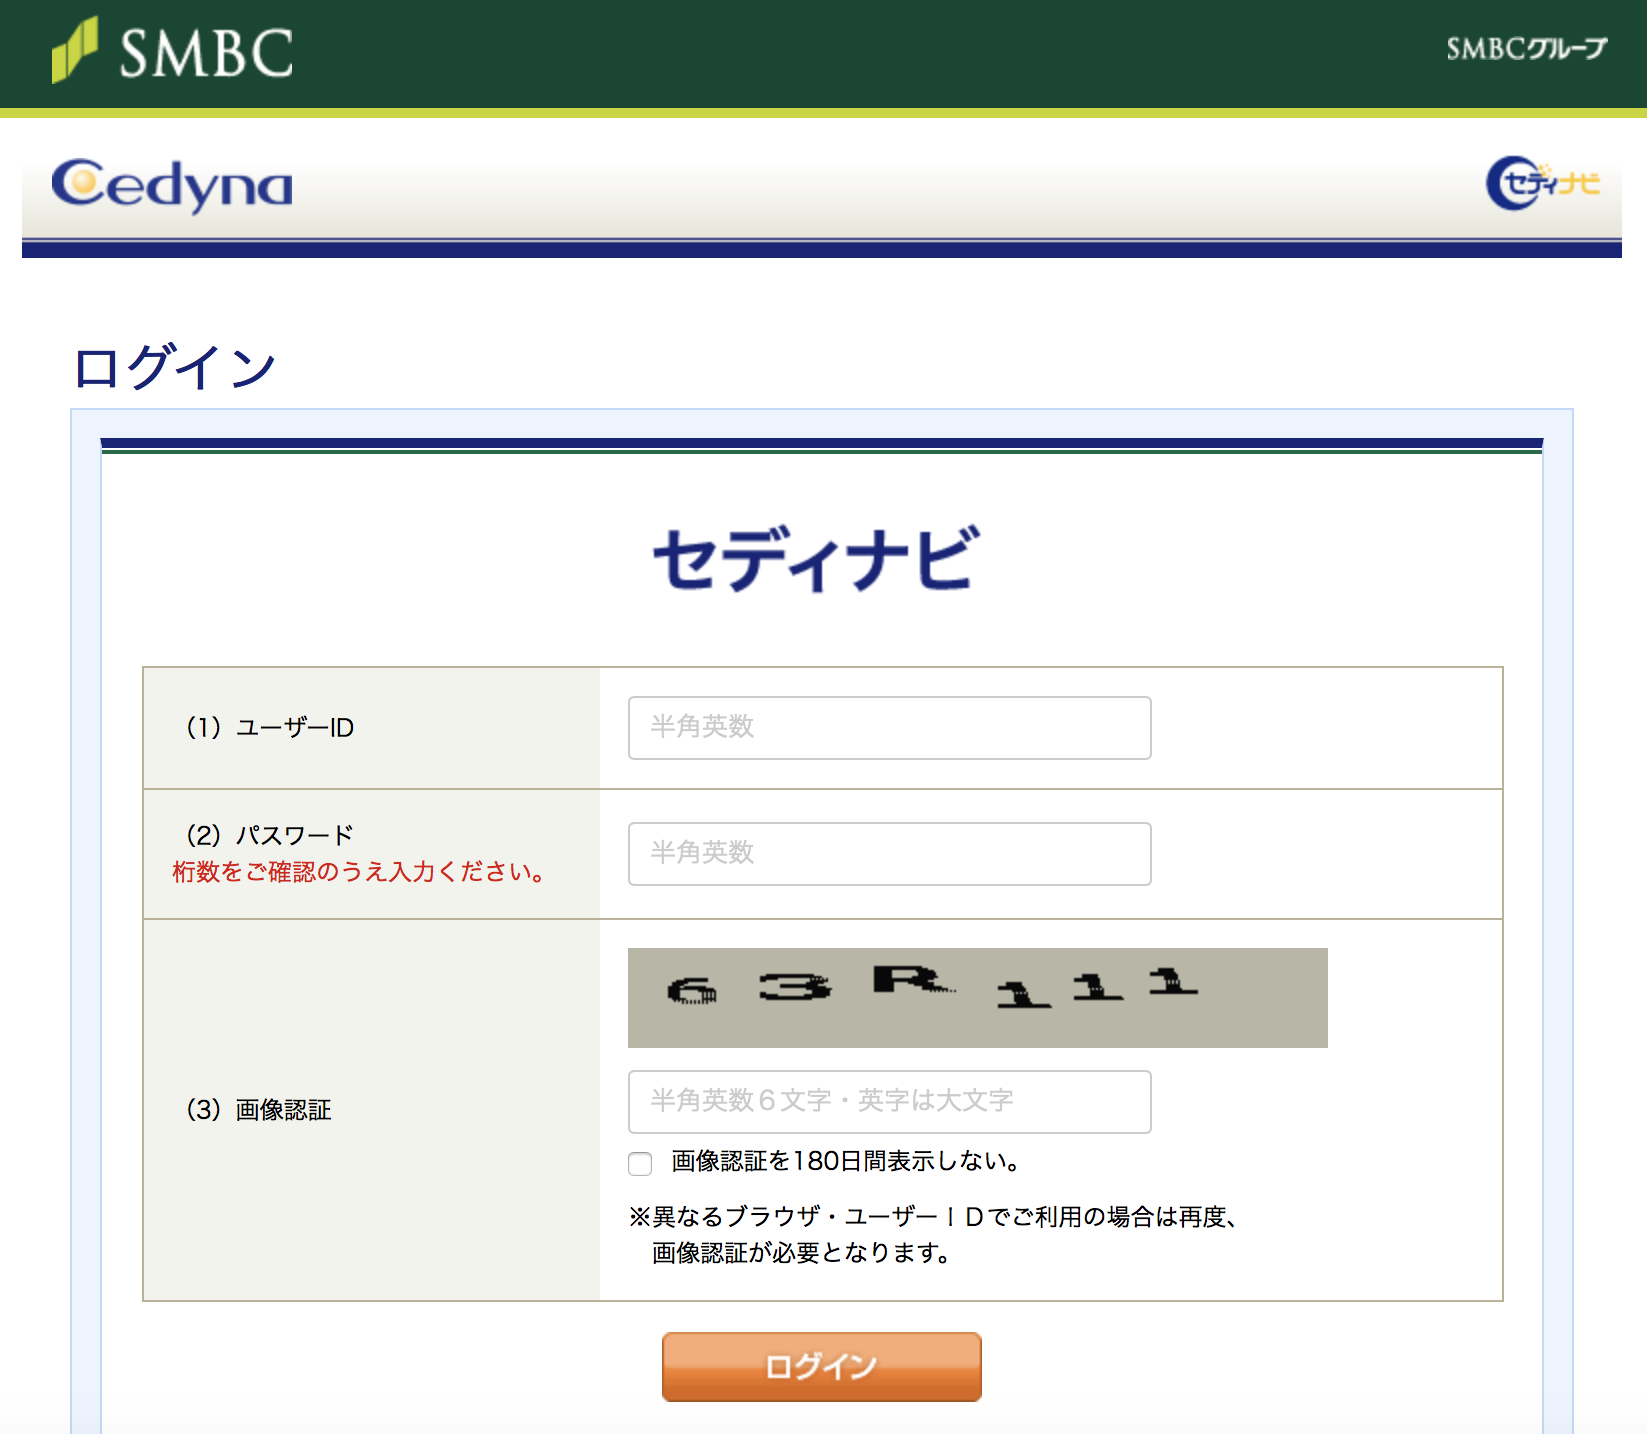Click the セディナビ icon at top right
The width and height of the screenshot is (1647, 1434).
pyautogui.click(x=1543, y=183)
